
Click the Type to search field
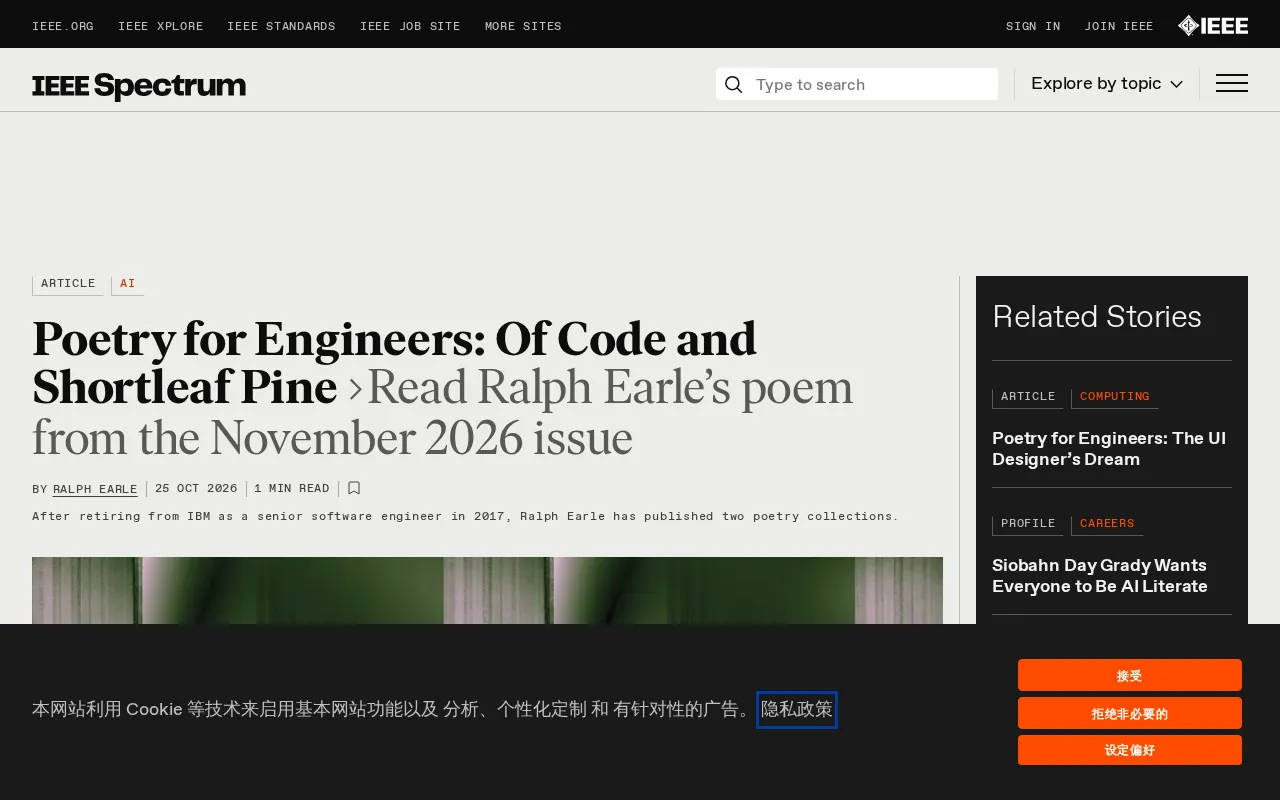pyautogui.click(x=857, y=84)
